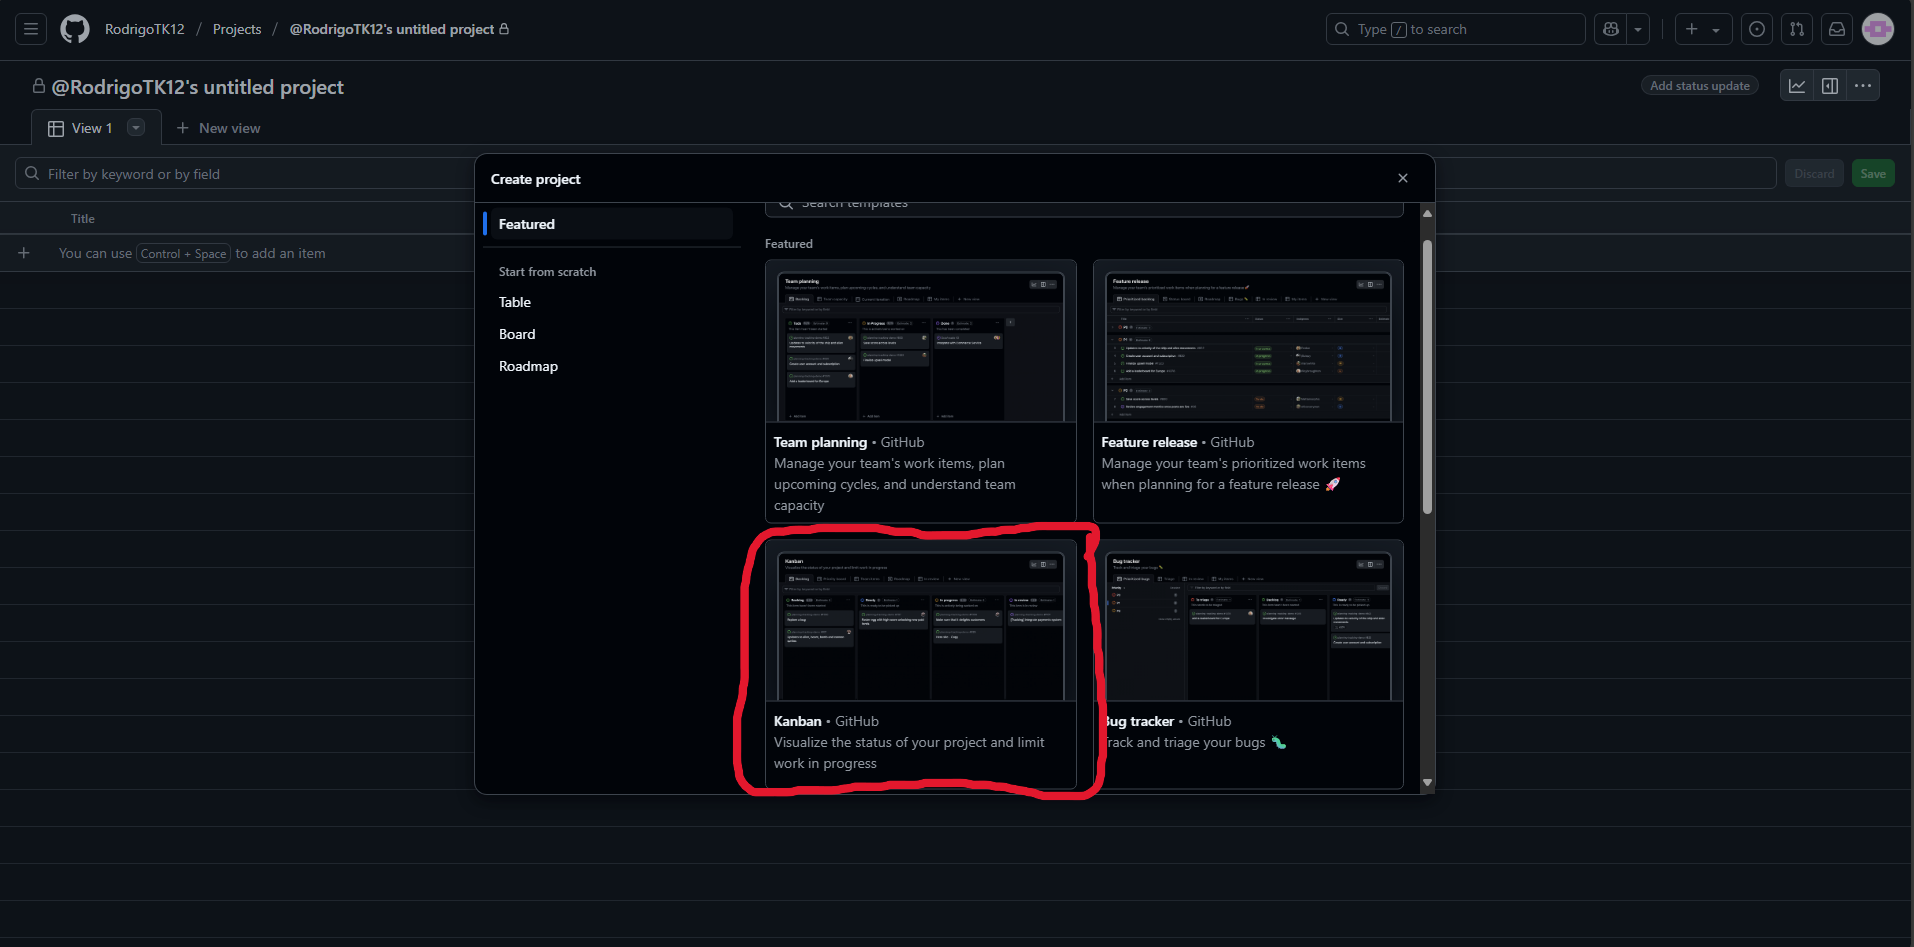The image size is (1914, 947).
Task: Select Board under Start from scratch
Action: click(517, 334)
